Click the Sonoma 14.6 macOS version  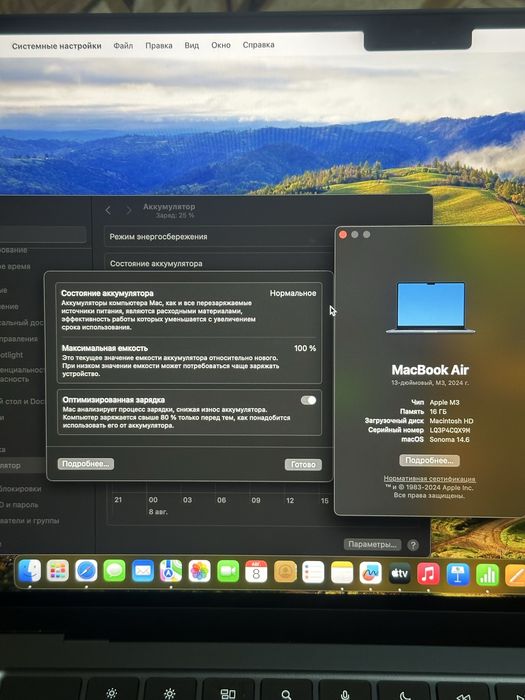[450, 440]
